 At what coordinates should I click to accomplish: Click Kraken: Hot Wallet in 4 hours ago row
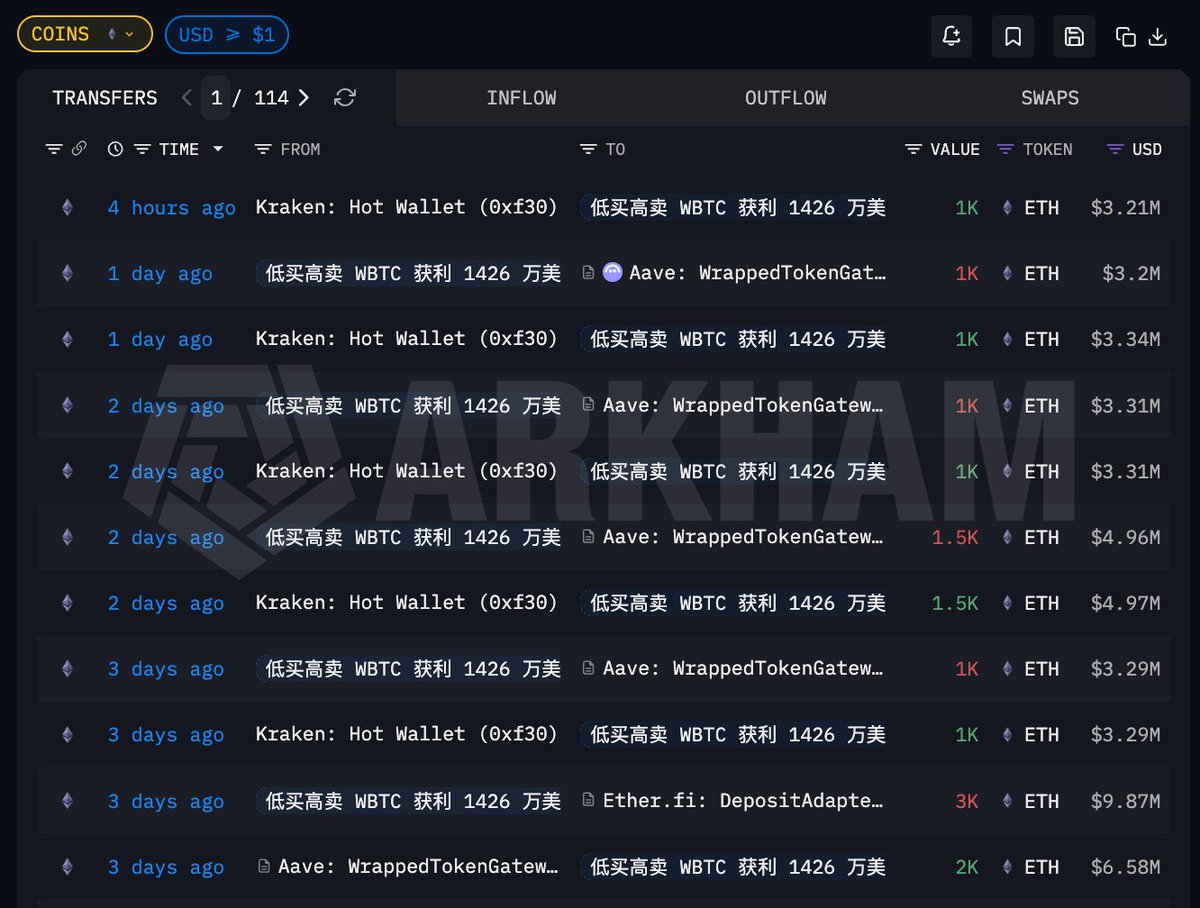[x=406, y=207]
